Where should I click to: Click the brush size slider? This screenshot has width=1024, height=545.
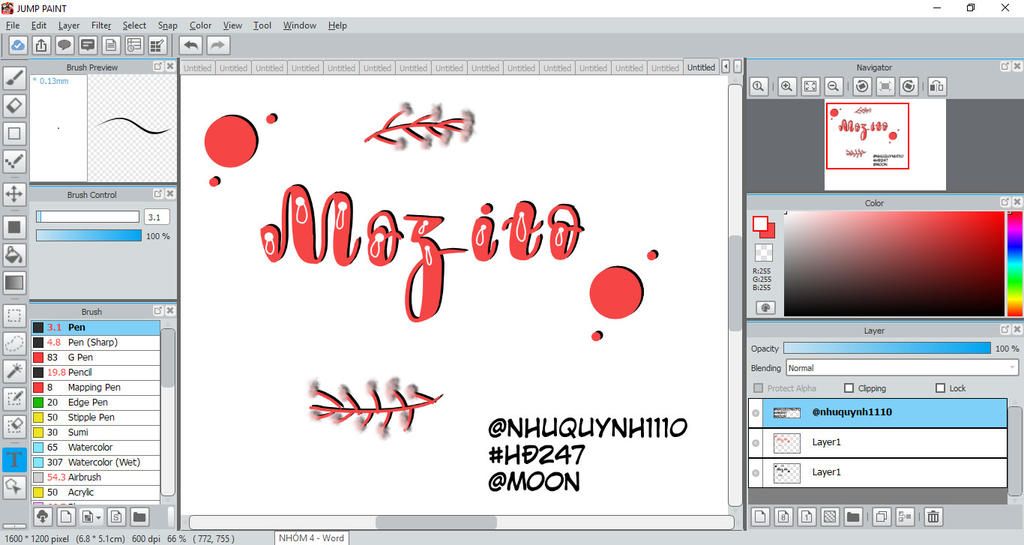click(88, 217)
